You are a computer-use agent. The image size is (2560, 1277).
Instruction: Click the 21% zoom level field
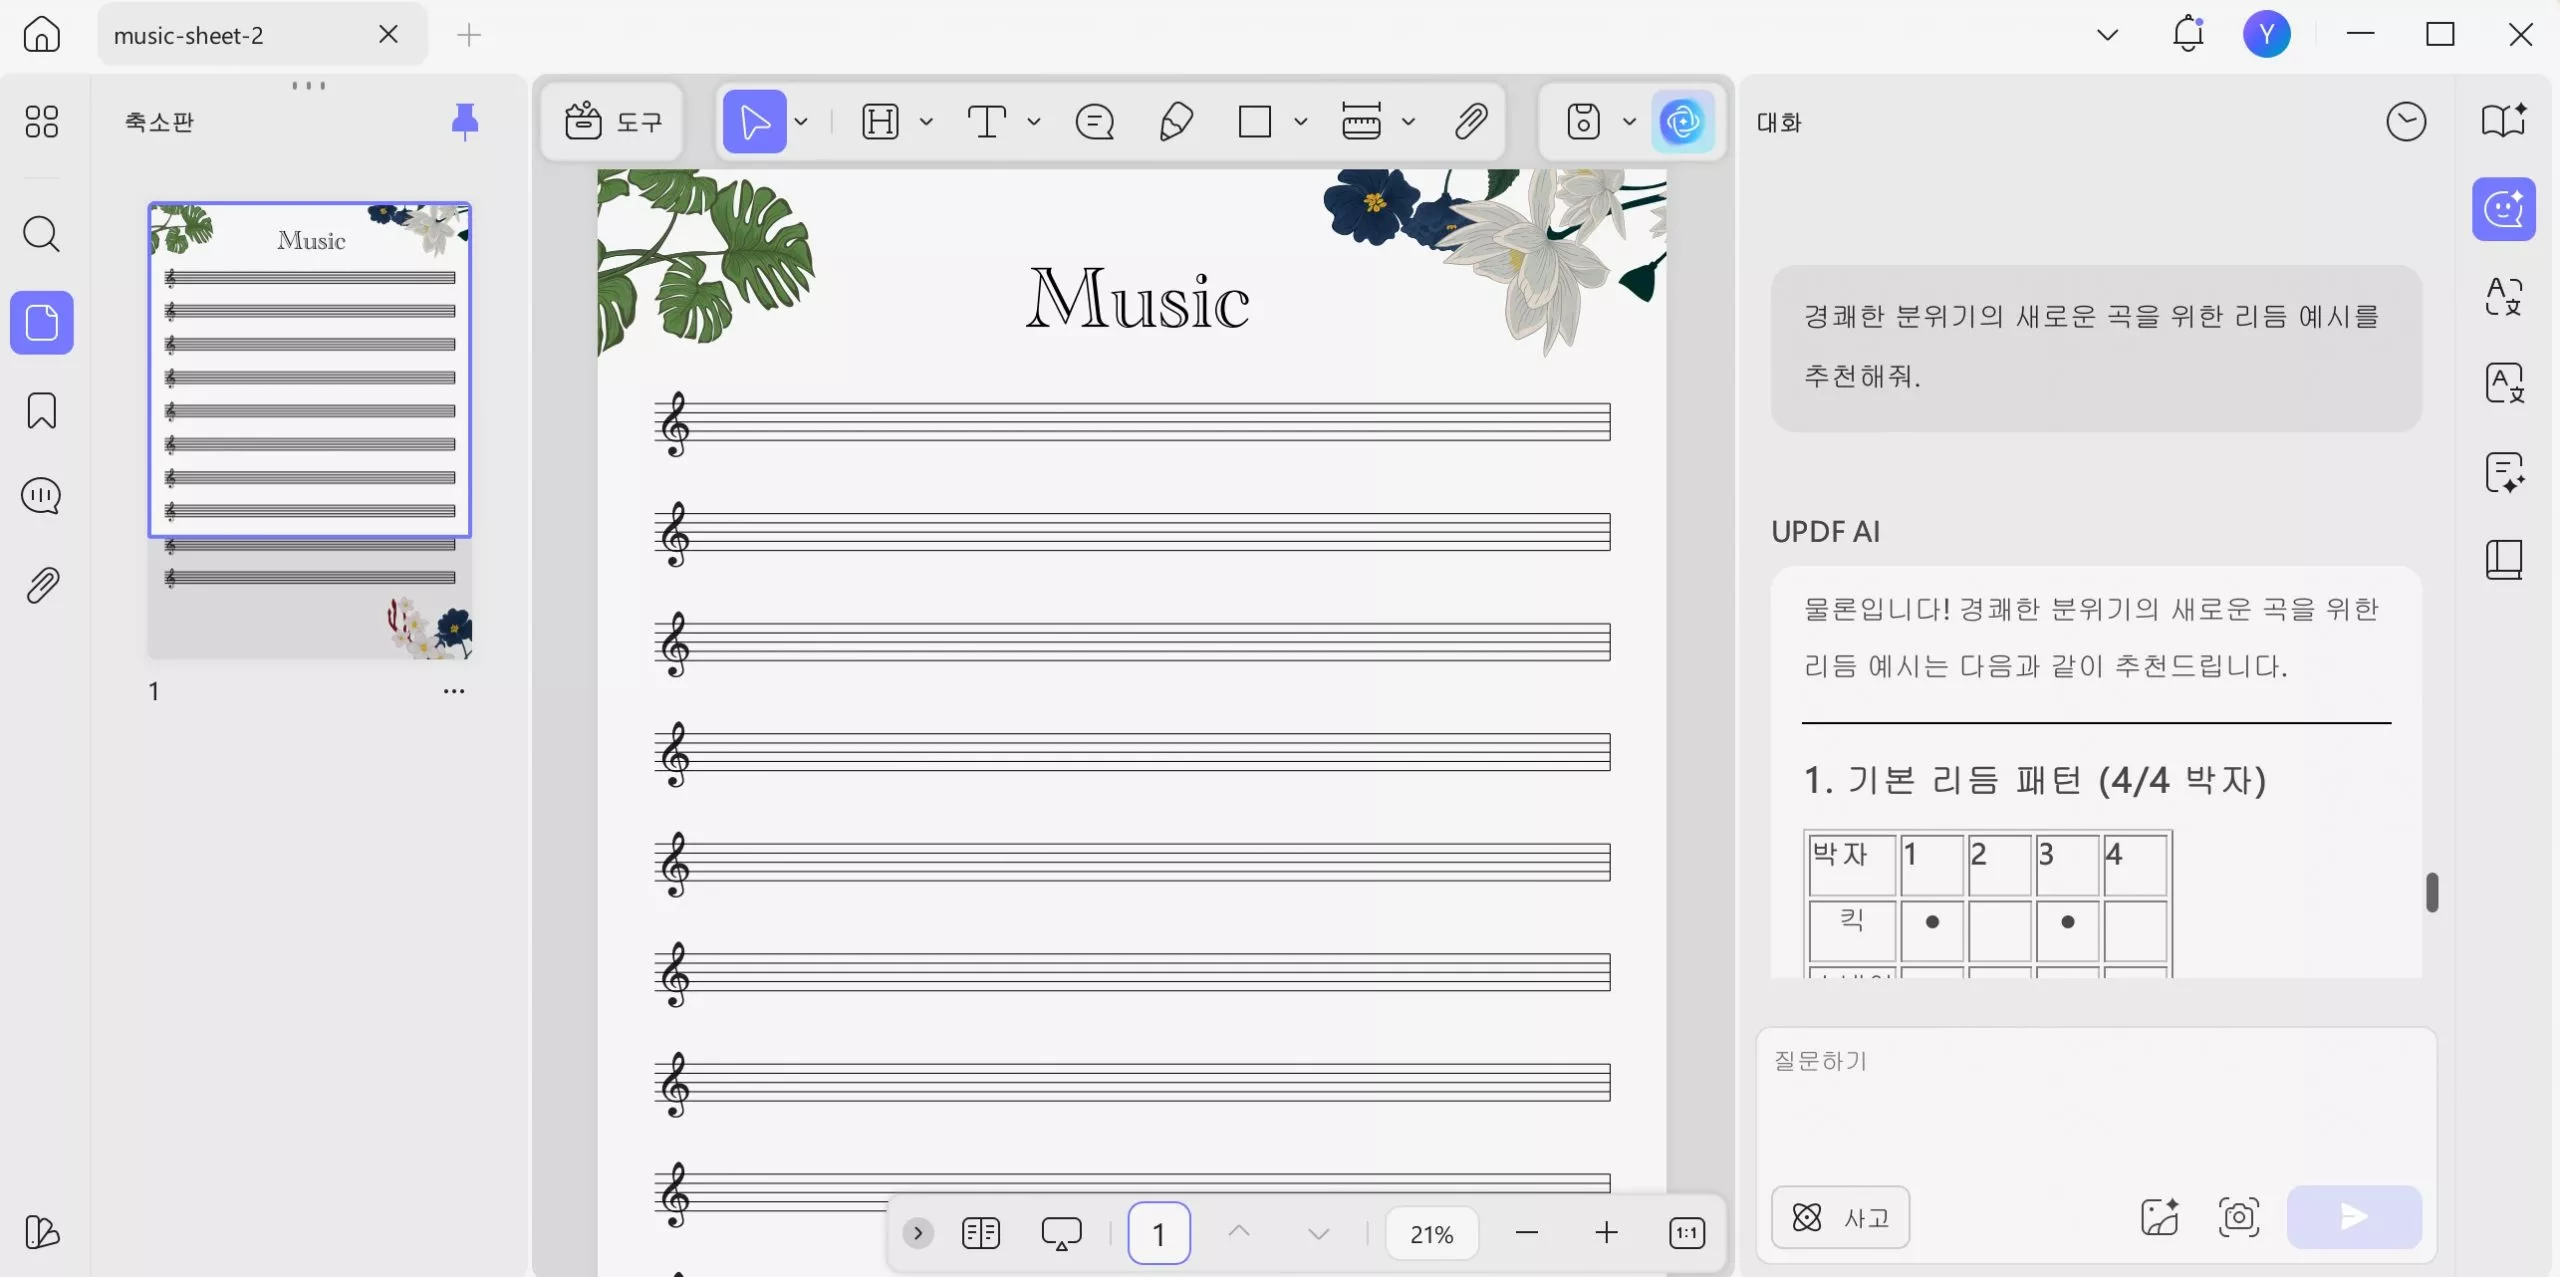pyautogui.click(x=1432, y=1233)
